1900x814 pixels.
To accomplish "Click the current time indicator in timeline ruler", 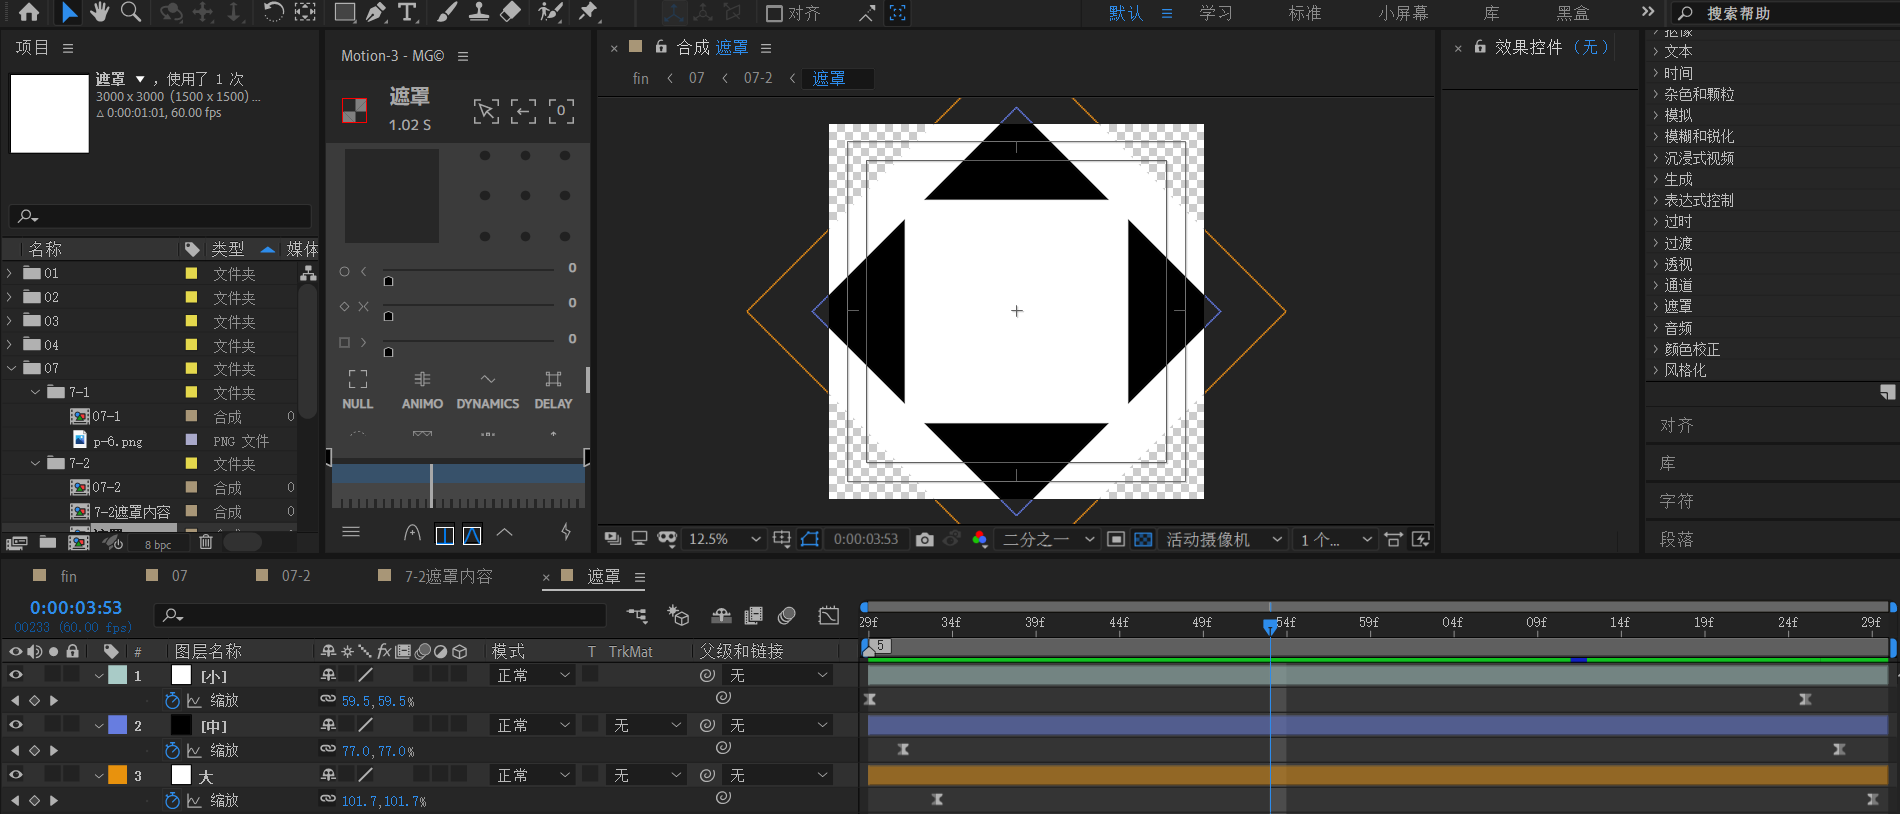I will pos(1270,625).
